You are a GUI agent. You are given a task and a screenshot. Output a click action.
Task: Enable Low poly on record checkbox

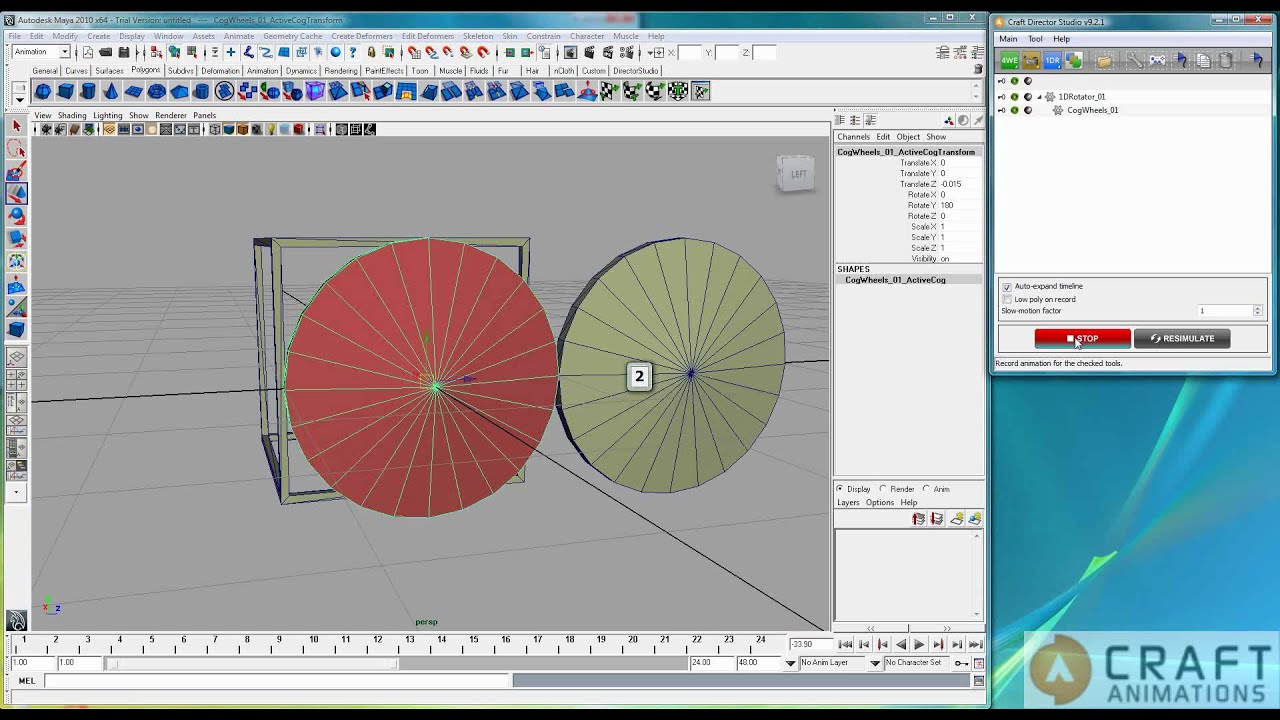tap(1007, 299)
